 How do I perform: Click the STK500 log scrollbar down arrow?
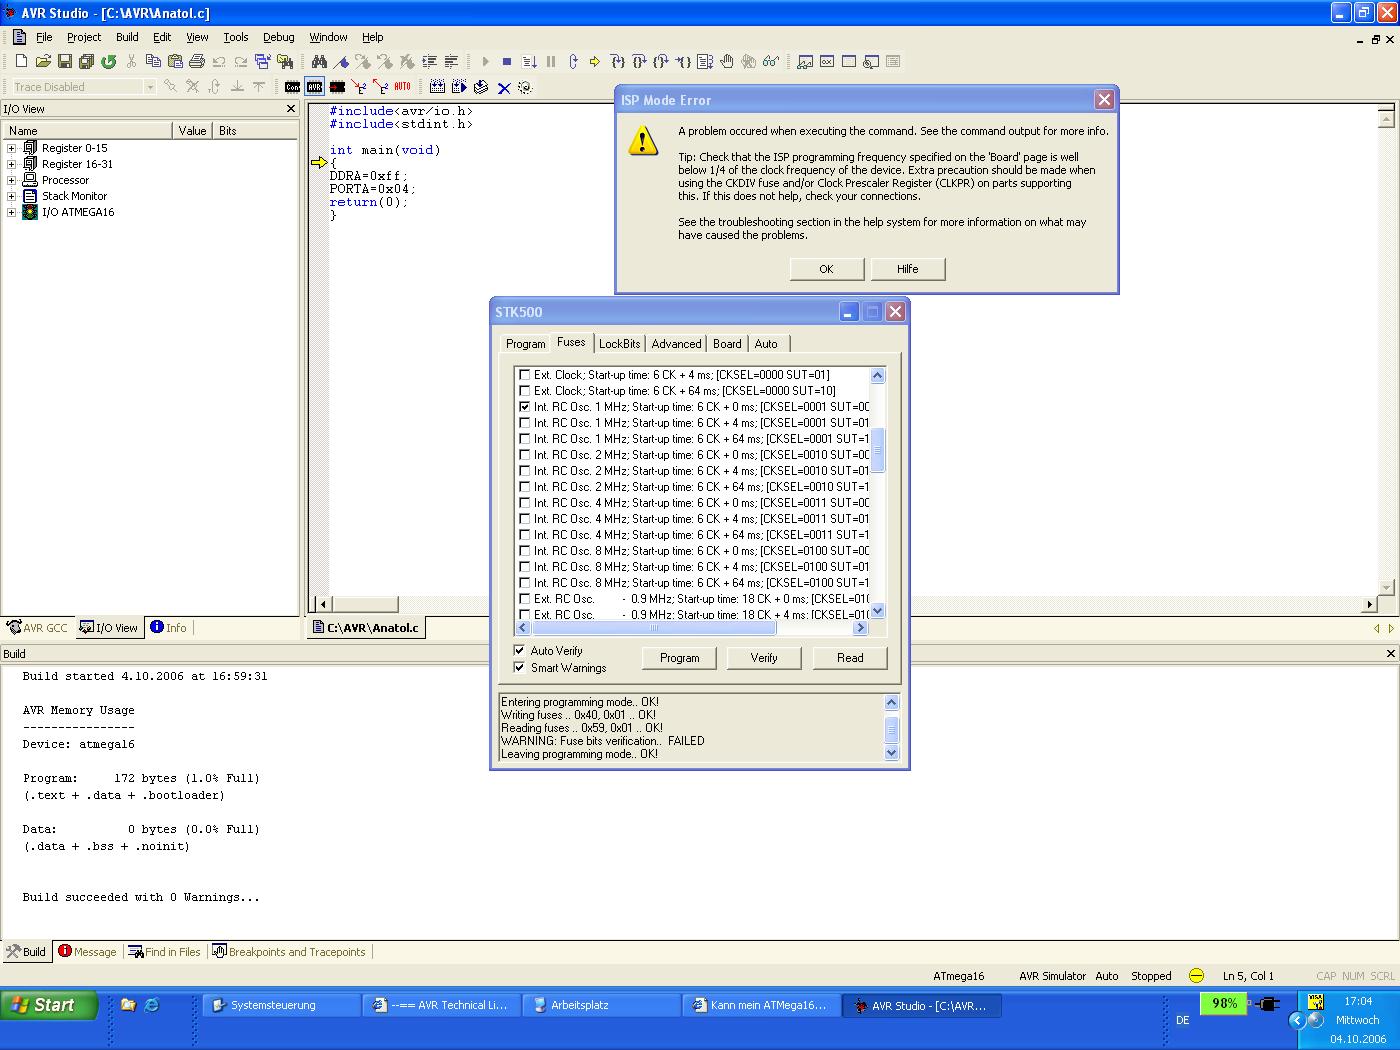(x=892, y=754)
